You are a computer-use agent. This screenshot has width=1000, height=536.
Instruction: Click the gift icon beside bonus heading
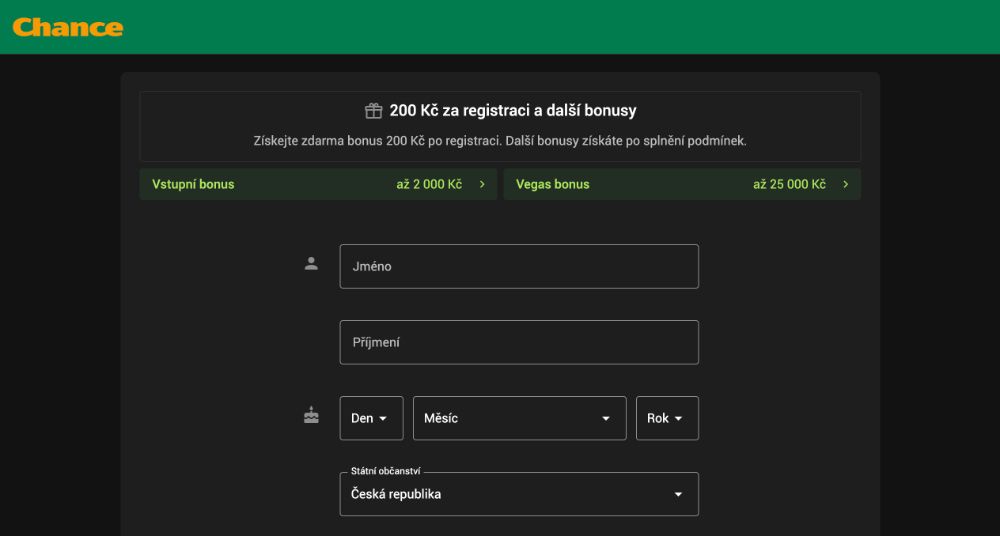point(373,111)
